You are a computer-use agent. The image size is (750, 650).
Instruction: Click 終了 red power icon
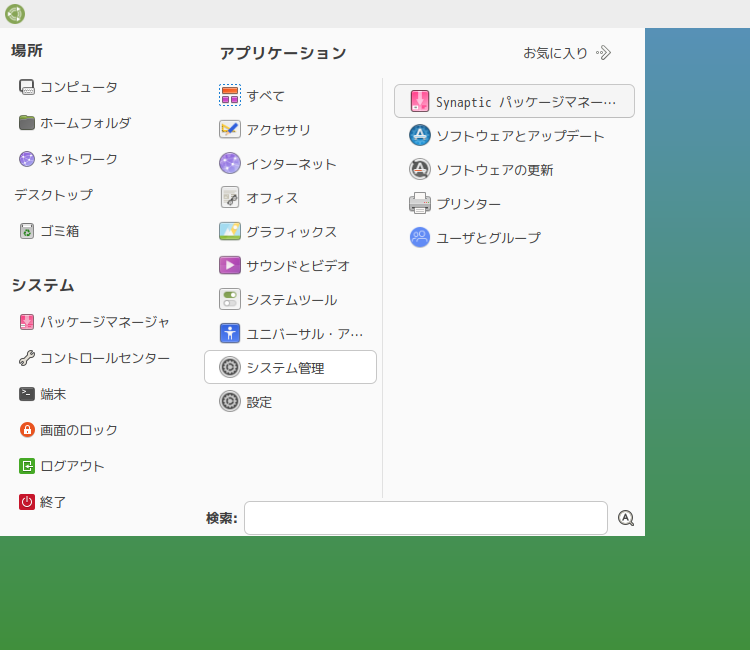(27, 502)
